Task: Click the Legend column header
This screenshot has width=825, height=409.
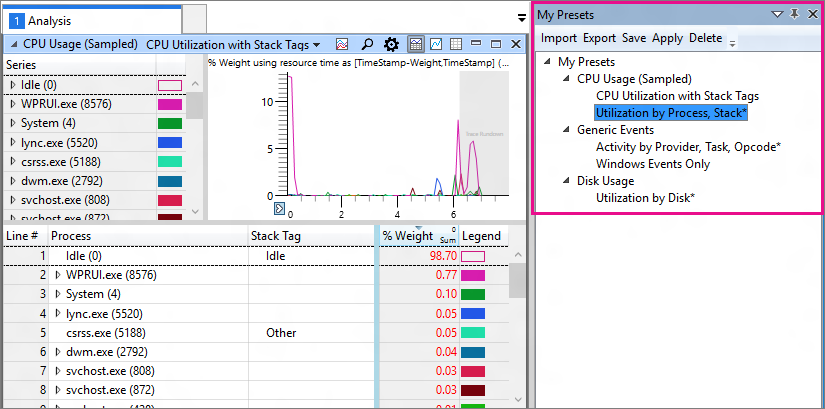Action: point(484,236)
